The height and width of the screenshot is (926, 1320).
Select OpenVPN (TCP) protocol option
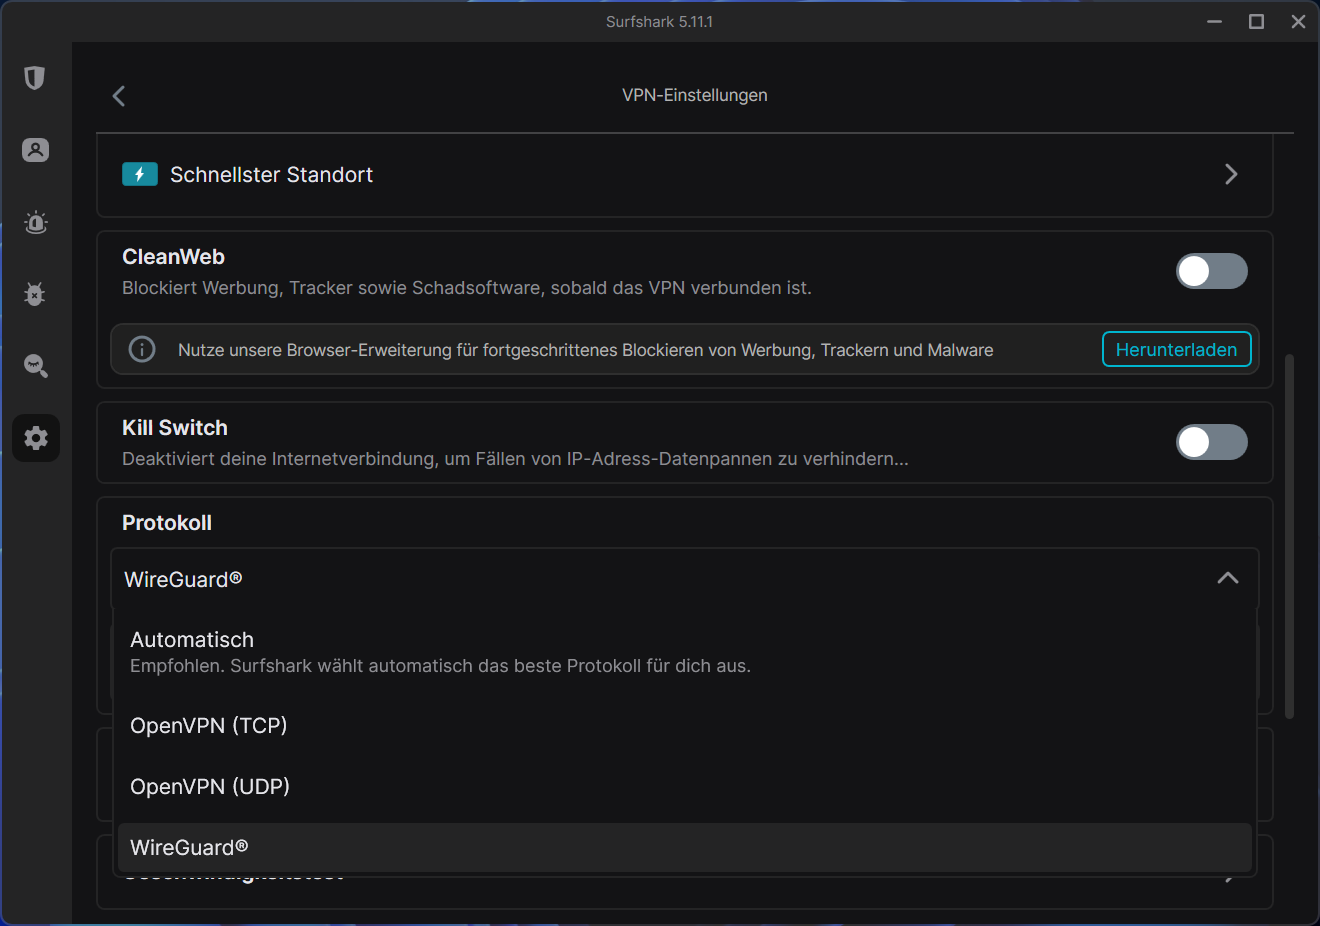pos(684,726)
